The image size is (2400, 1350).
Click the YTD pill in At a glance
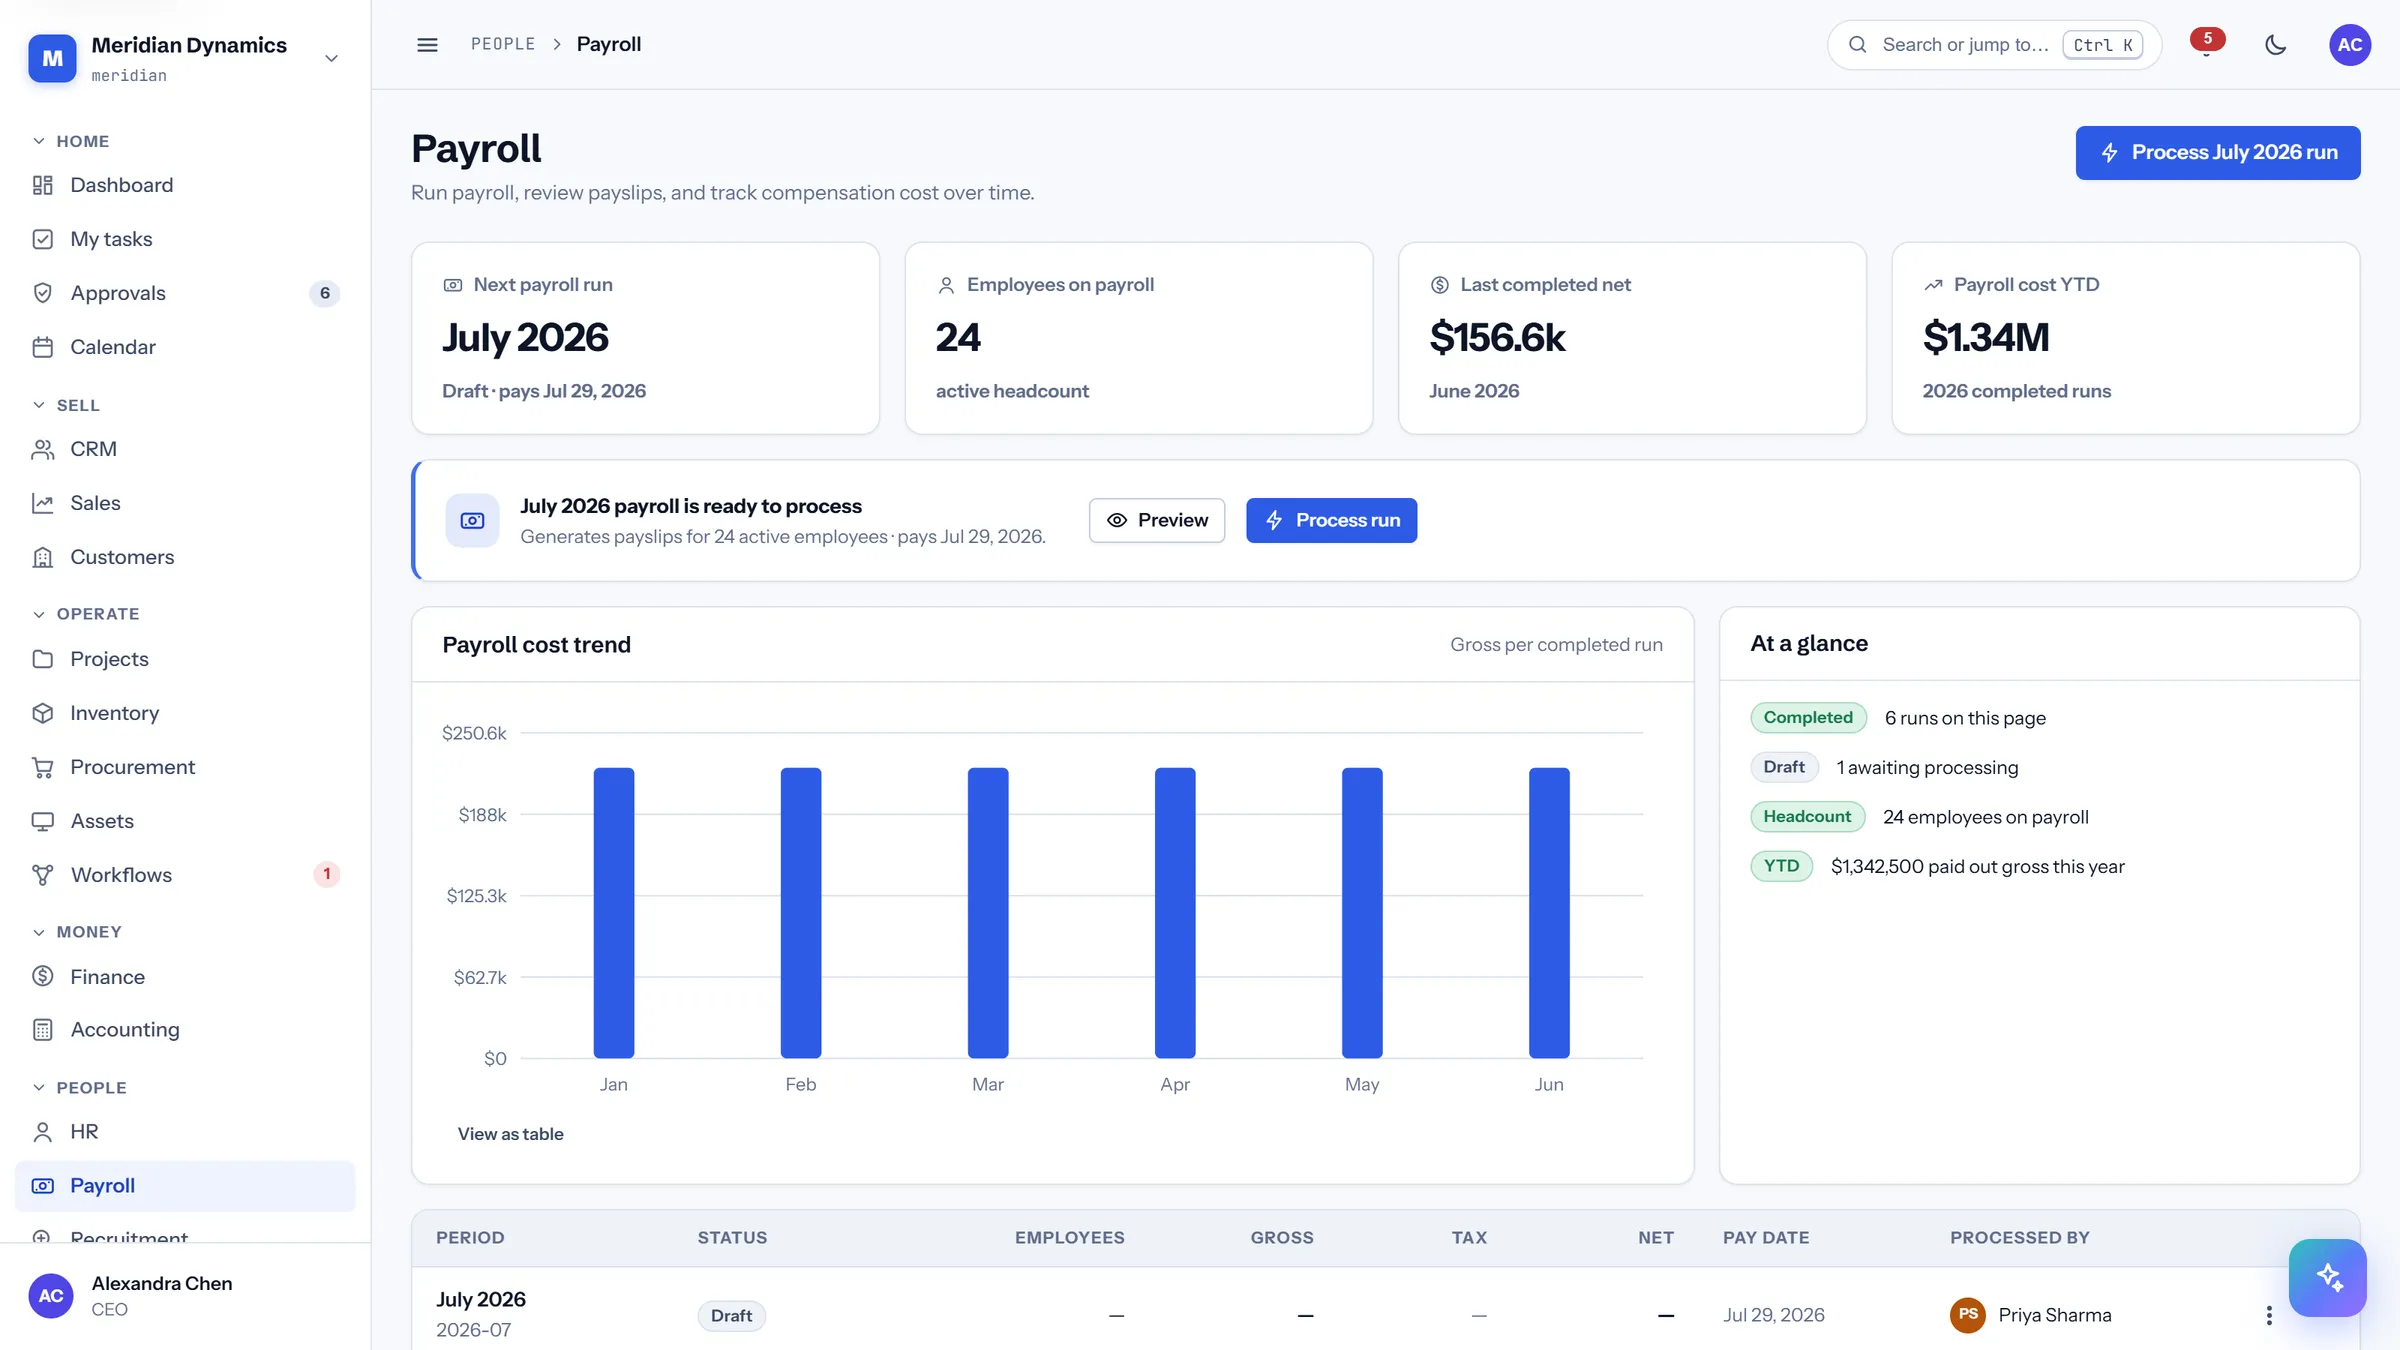(x=1781, y=866)
